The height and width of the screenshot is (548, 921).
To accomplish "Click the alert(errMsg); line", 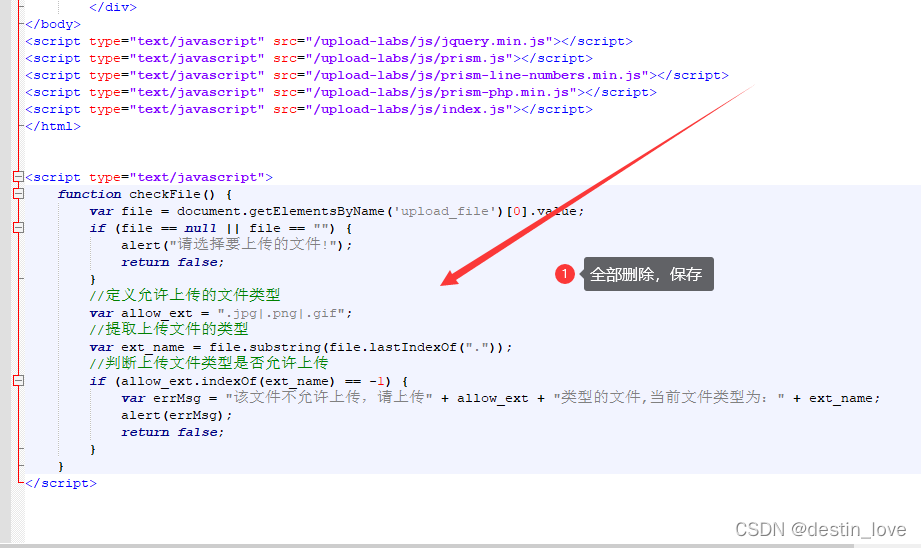I will pos(177,415).
